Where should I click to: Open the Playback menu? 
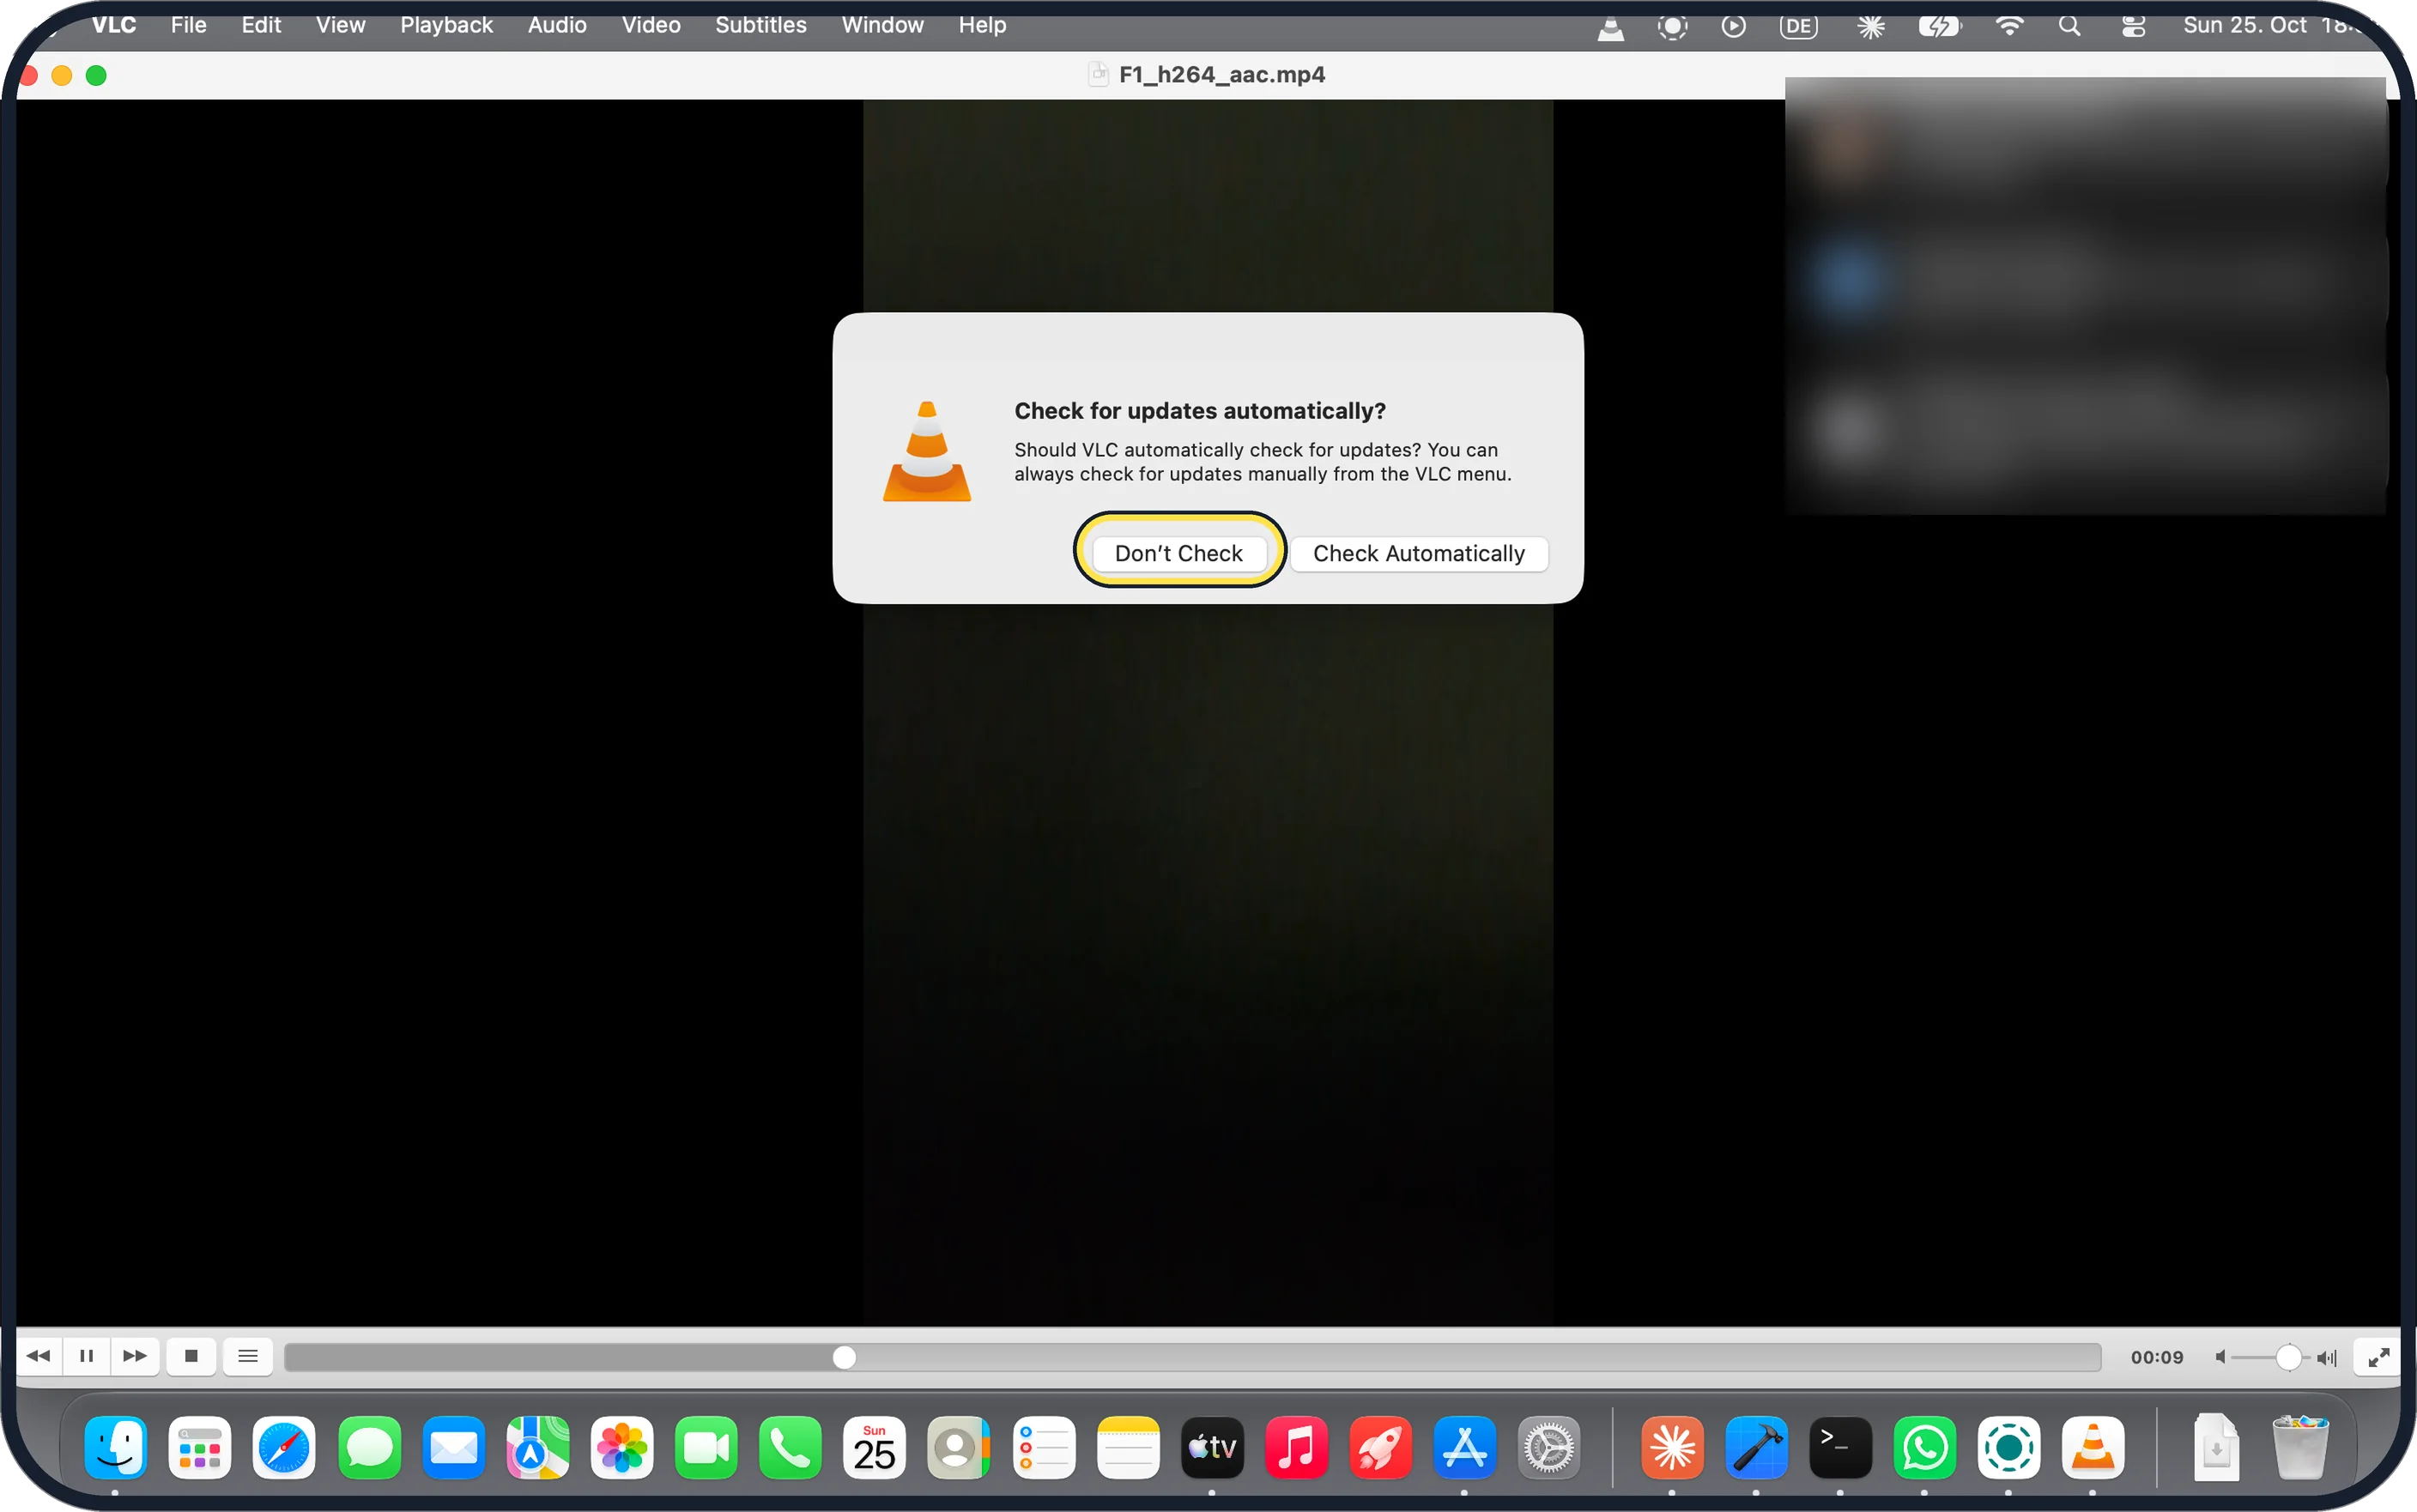[x=446, y=25]
